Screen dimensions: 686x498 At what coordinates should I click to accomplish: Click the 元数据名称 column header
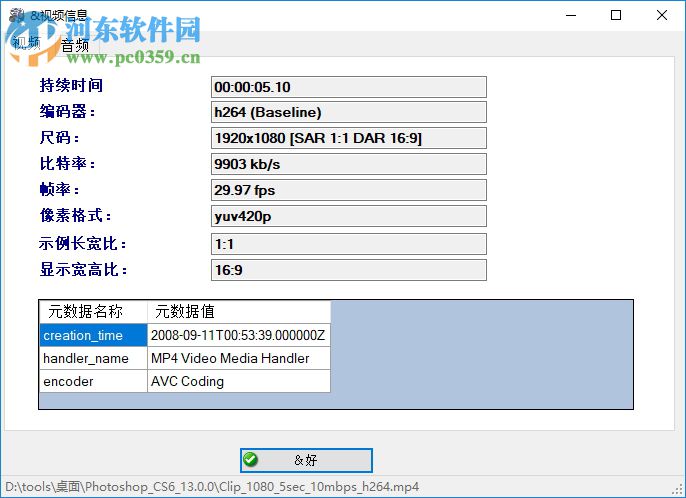[93, 312]
